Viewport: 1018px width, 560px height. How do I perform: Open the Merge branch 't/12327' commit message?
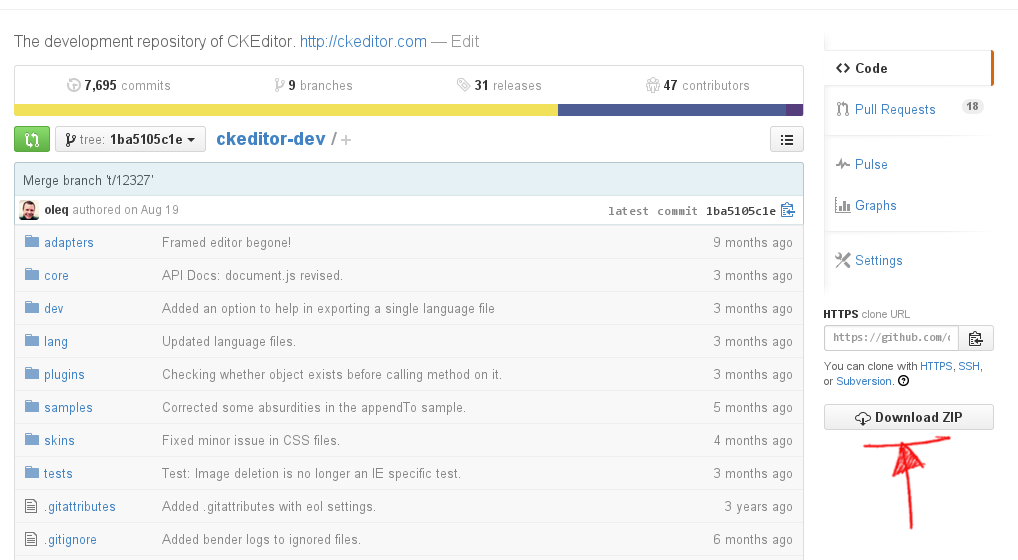88,180
